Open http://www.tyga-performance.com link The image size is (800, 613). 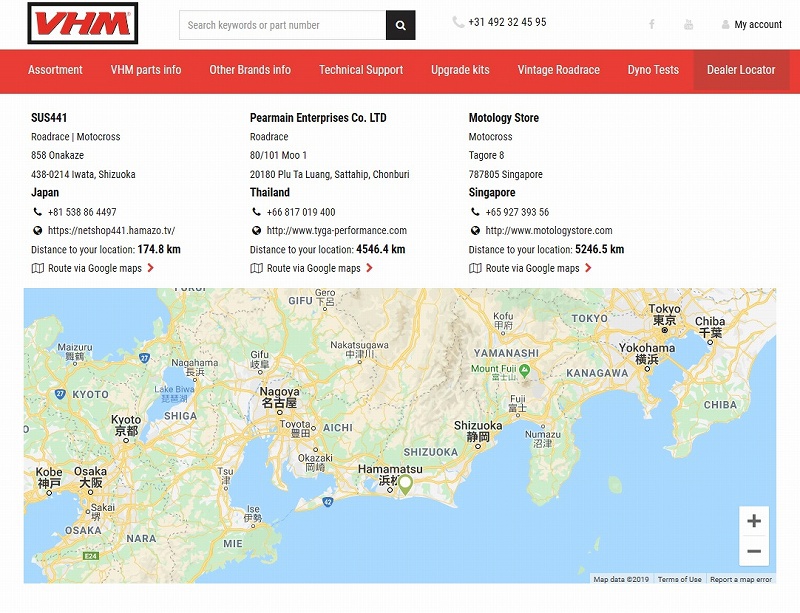[x=337, y=231]
